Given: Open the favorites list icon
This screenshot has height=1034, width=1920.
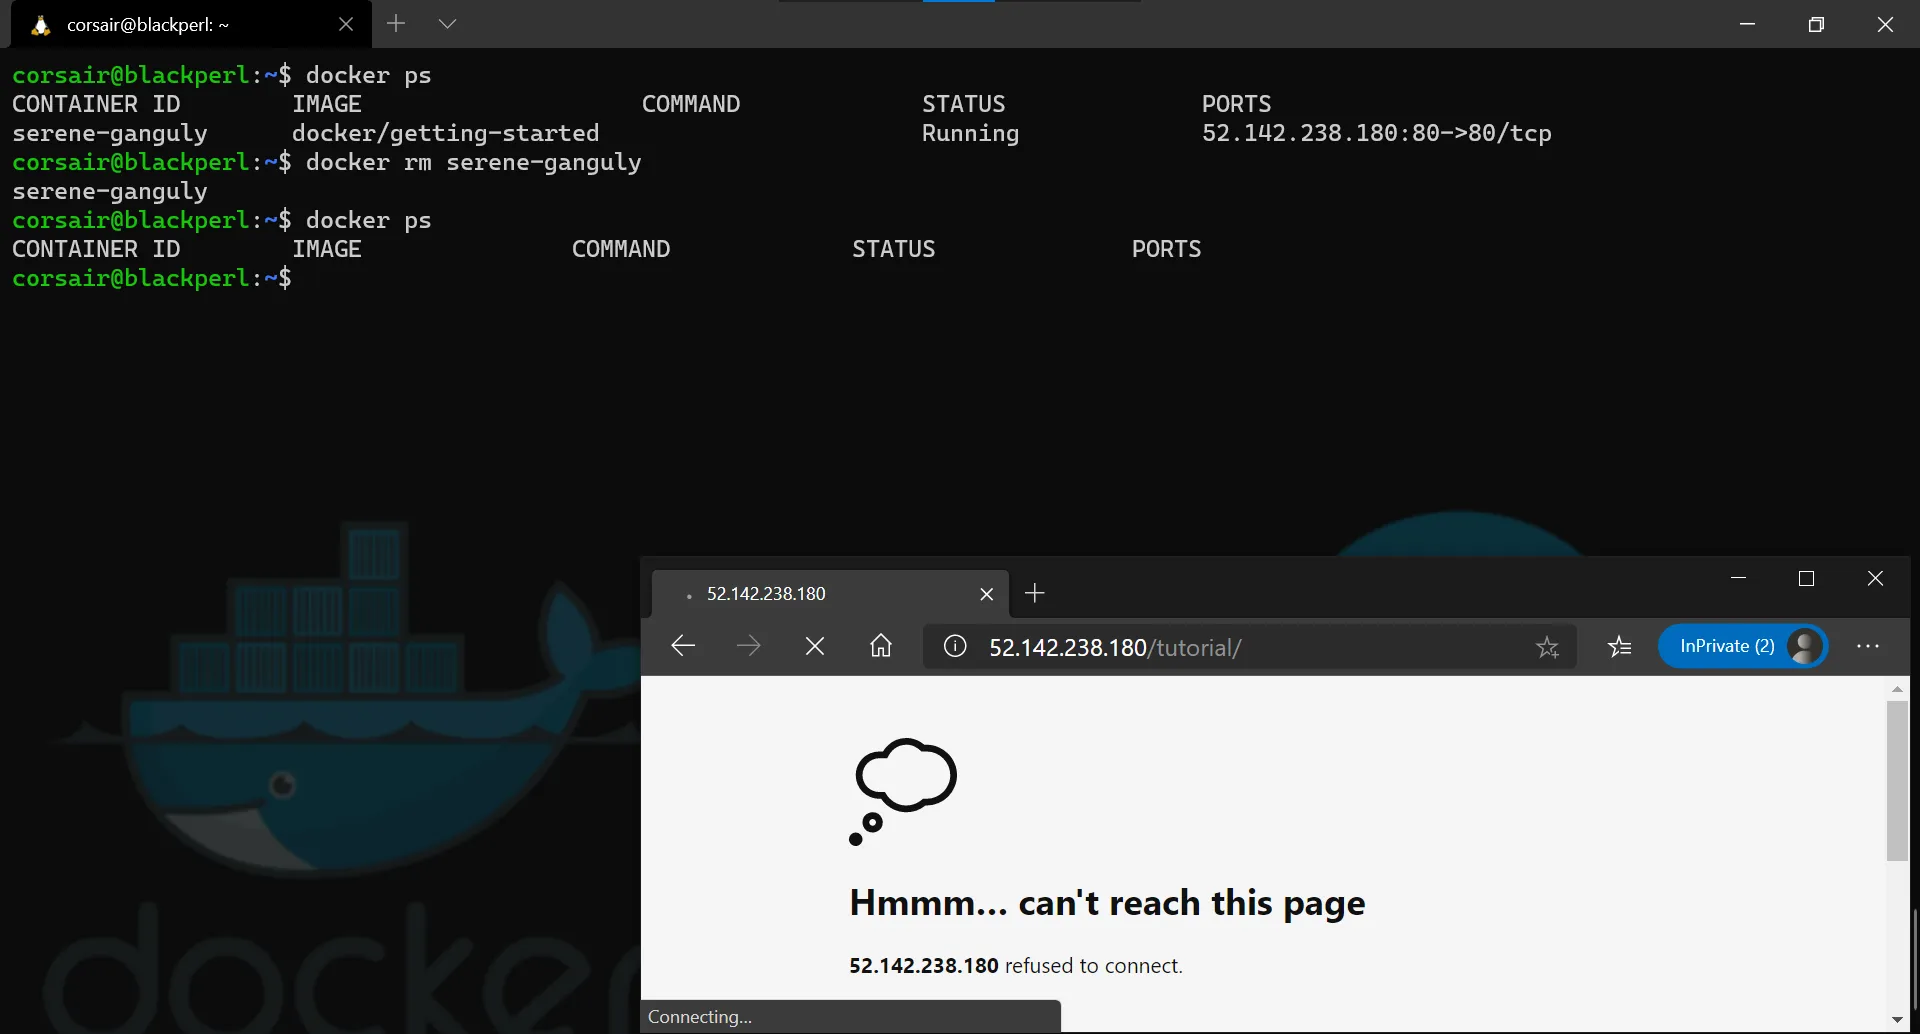Looking at the screenshot, I should (1620, 647).
